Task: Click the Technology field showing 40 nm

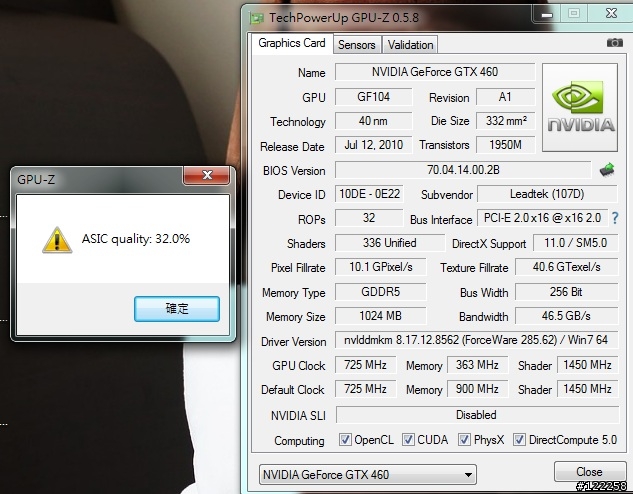Action: pos(373,121)
